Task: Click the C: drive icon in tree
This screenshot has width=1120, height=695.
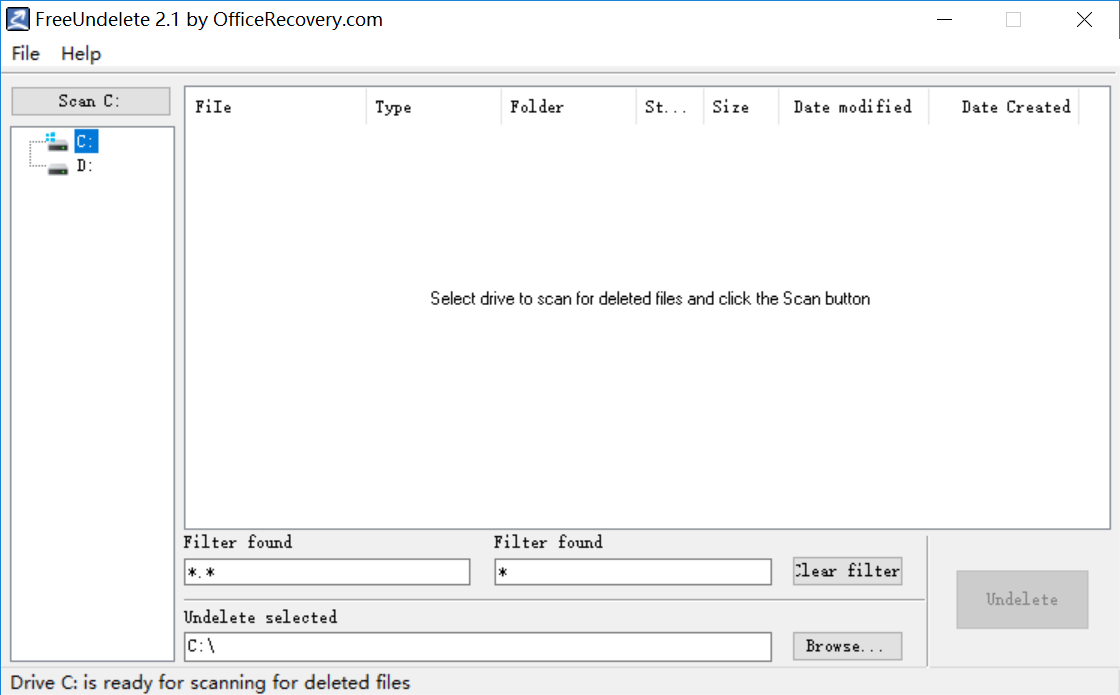Action: [x=57, y=142]
